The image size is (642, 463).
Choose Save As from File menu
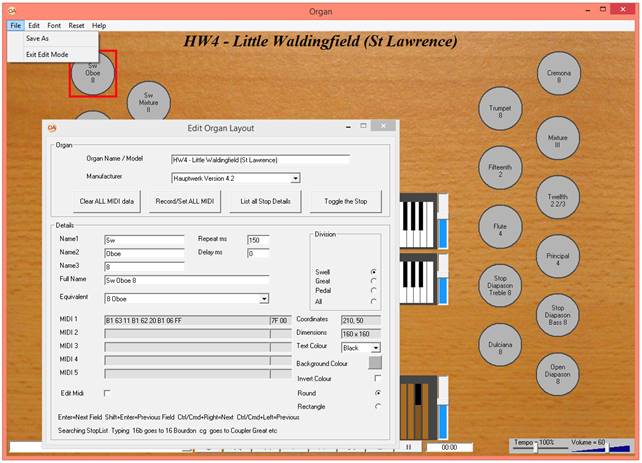coord(37,39)
